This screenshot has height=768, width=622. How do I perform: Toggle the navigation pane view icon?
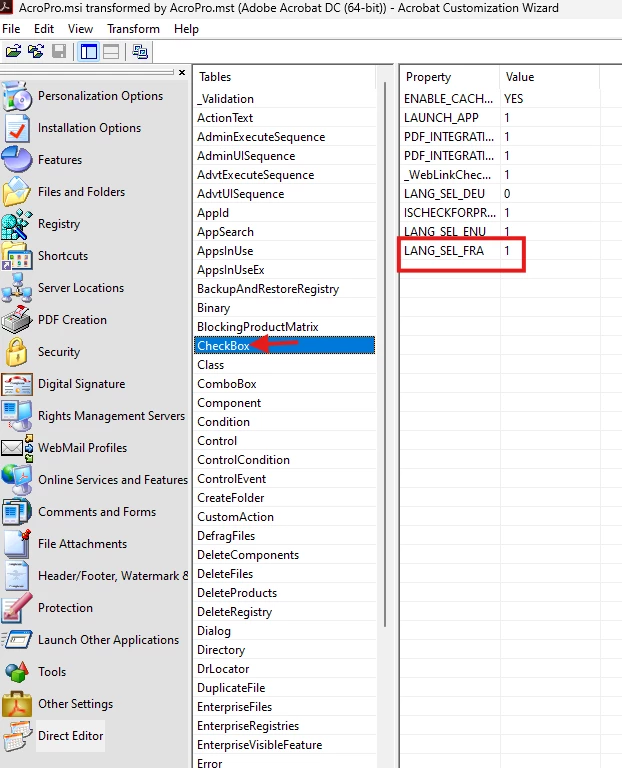(x=89, y=51)
